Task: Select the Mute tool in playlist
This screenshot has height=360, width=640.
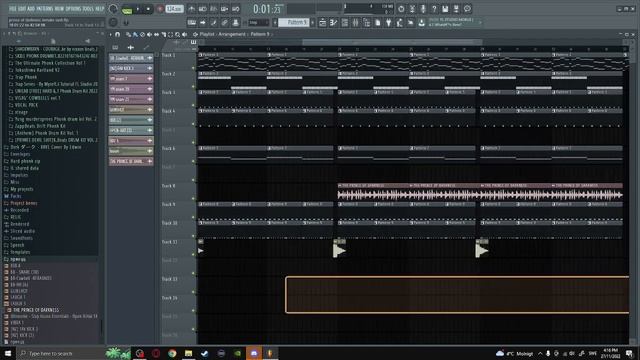Action: [149, 35]
